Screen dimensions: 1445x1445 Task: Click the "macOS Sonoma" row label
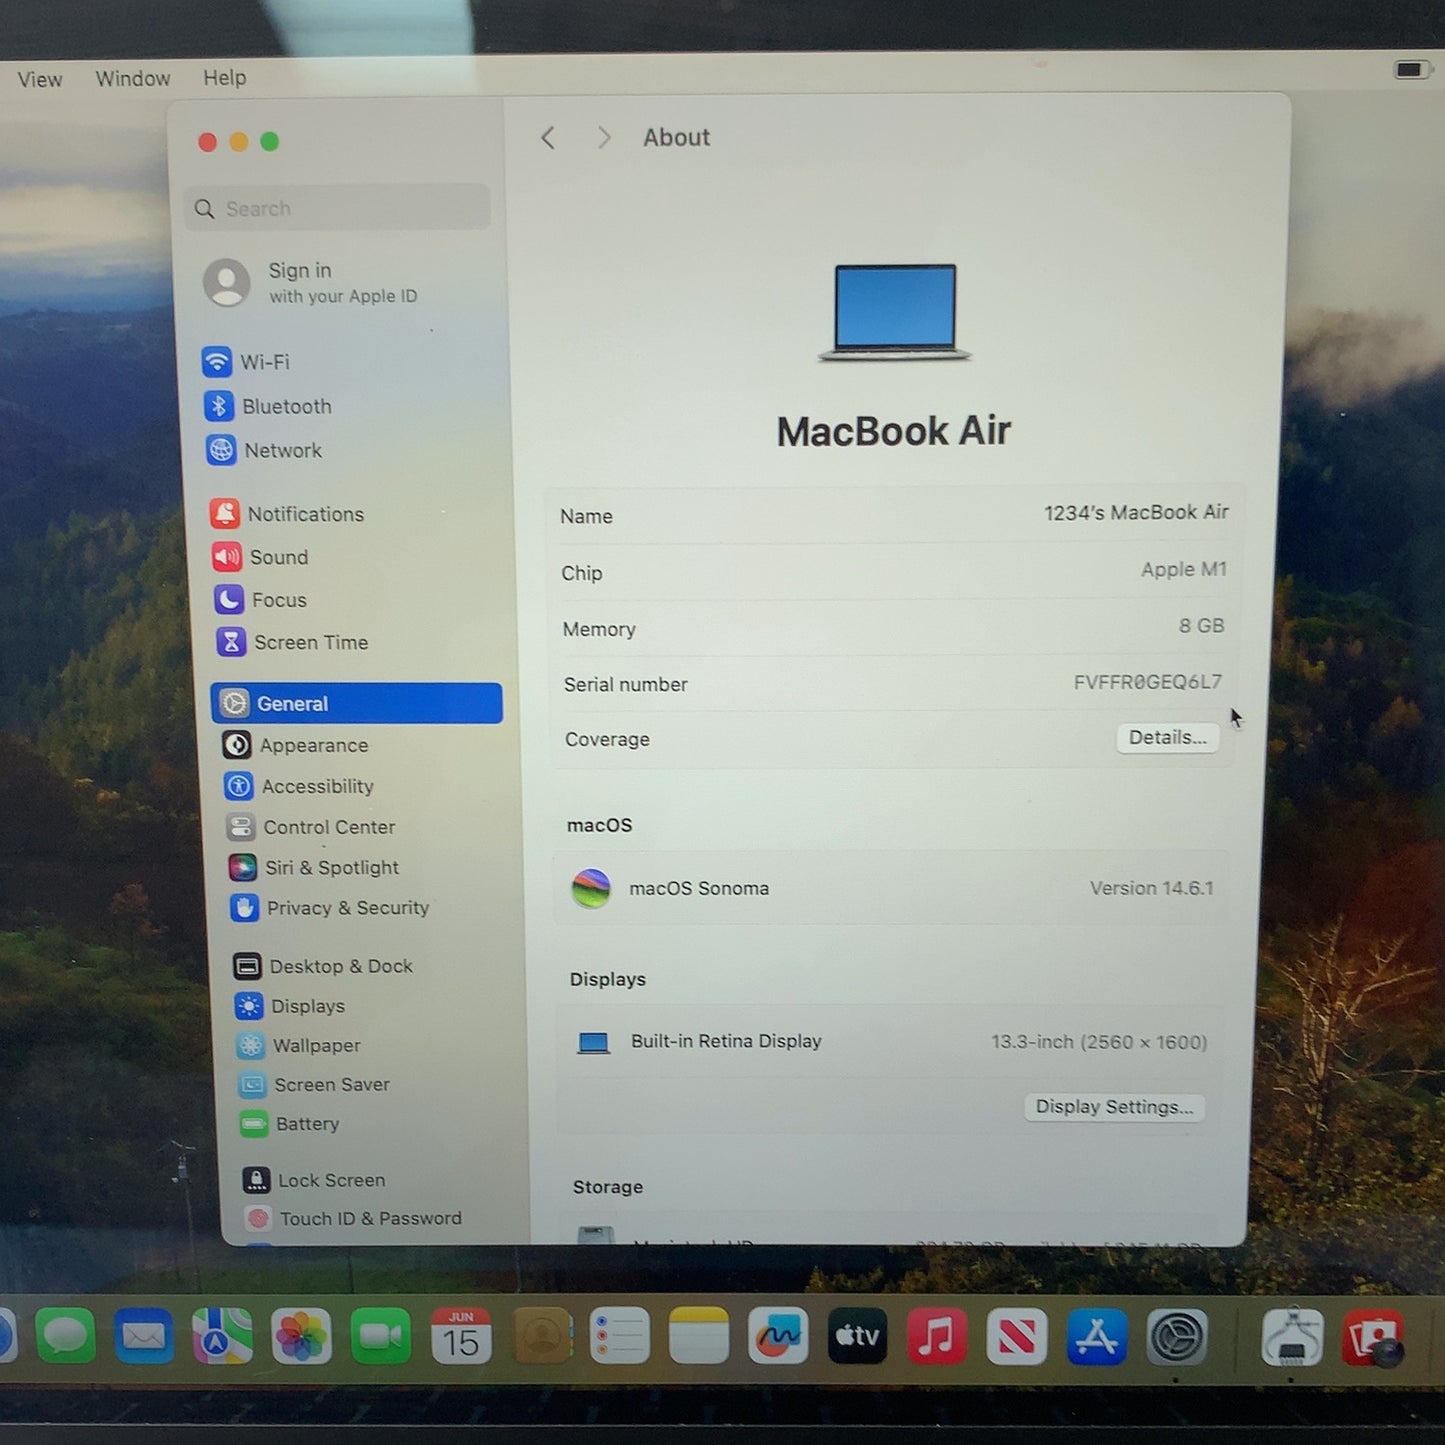click(x=699, y=888)
